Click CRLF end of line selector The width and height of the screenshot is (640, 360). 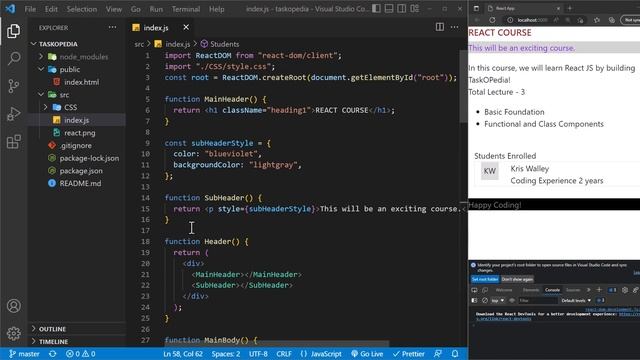284,354
